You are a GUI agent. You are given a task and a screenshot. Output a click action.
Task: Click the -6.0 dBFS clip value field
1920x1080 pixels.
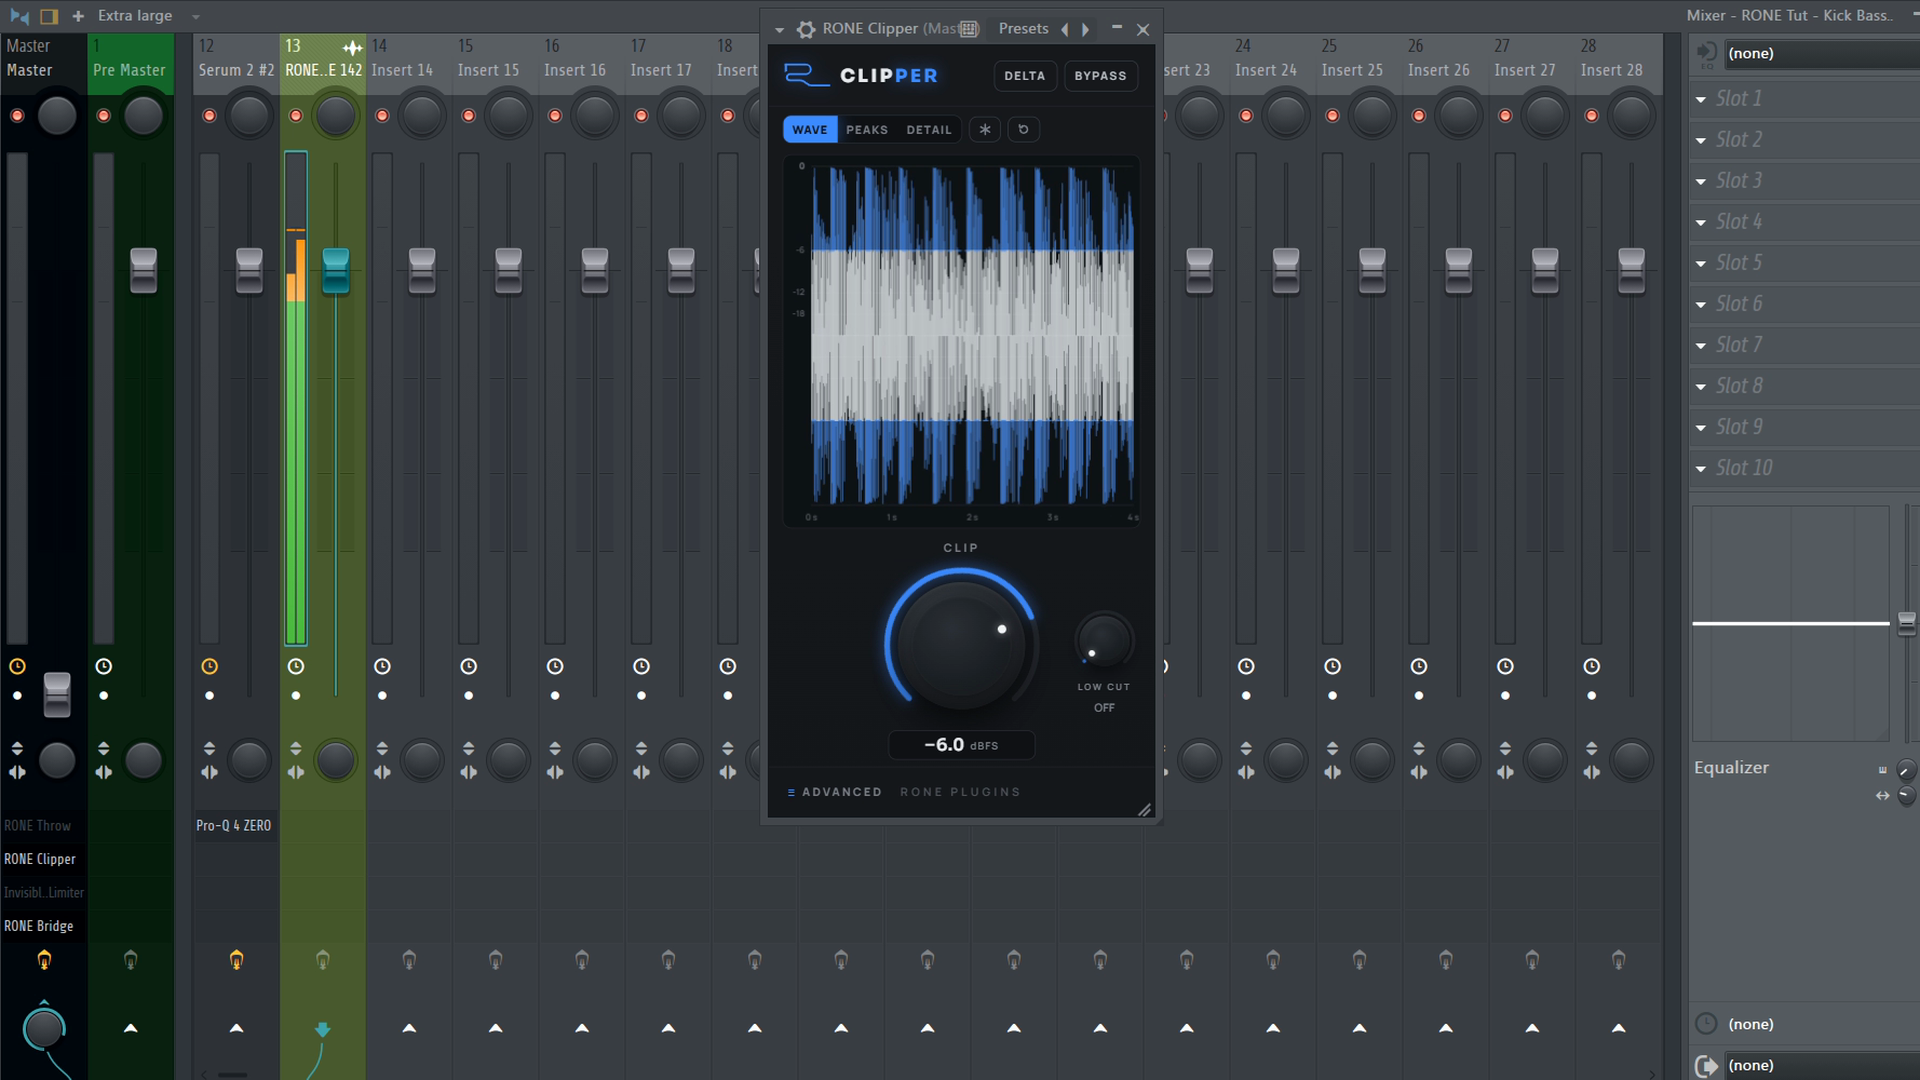coord(961,745)
